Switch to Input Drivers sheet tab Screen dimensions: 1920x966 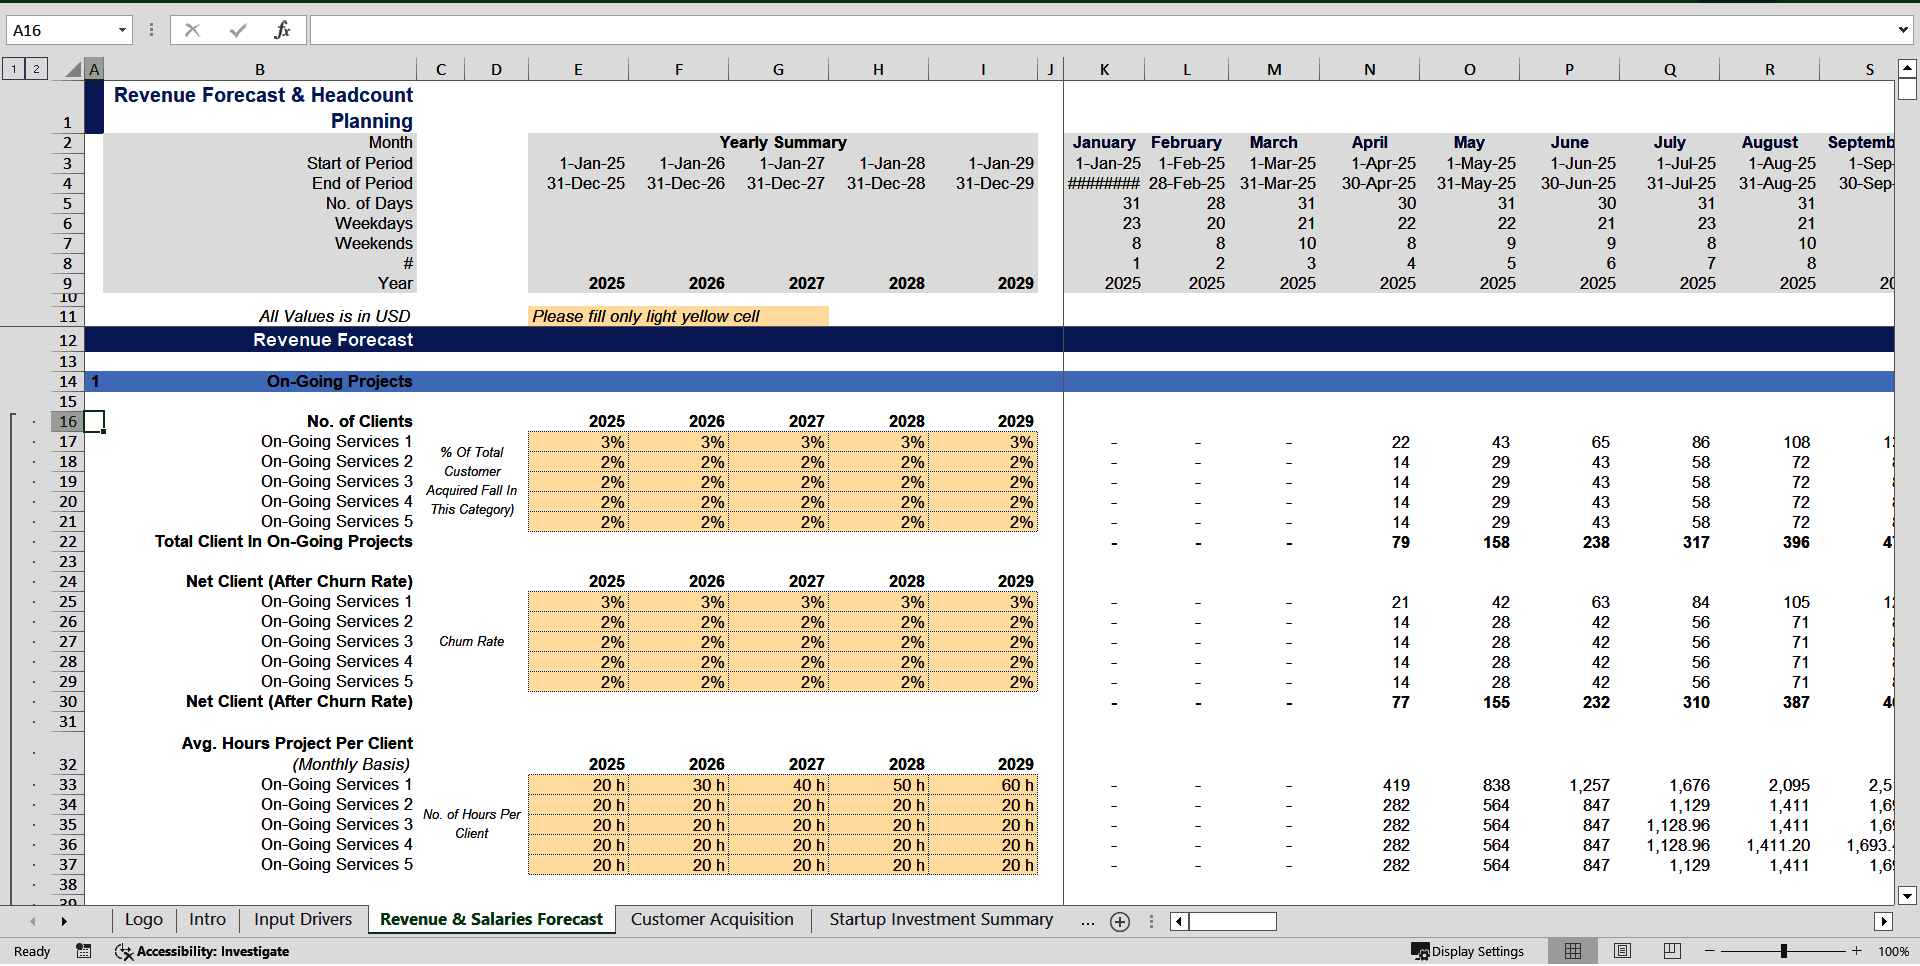(303, 920)
